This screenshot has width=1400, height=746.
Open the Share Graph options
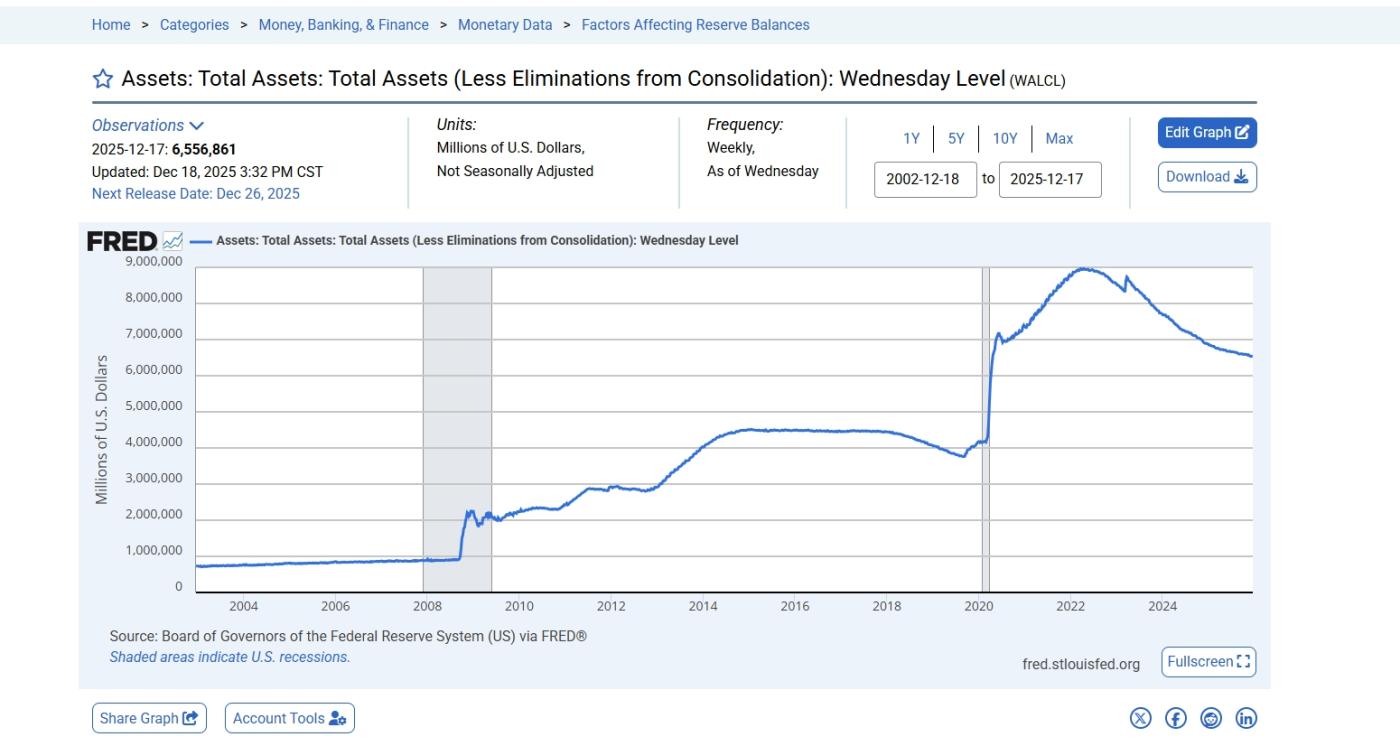pyautogui.click(x=149, y=718)
